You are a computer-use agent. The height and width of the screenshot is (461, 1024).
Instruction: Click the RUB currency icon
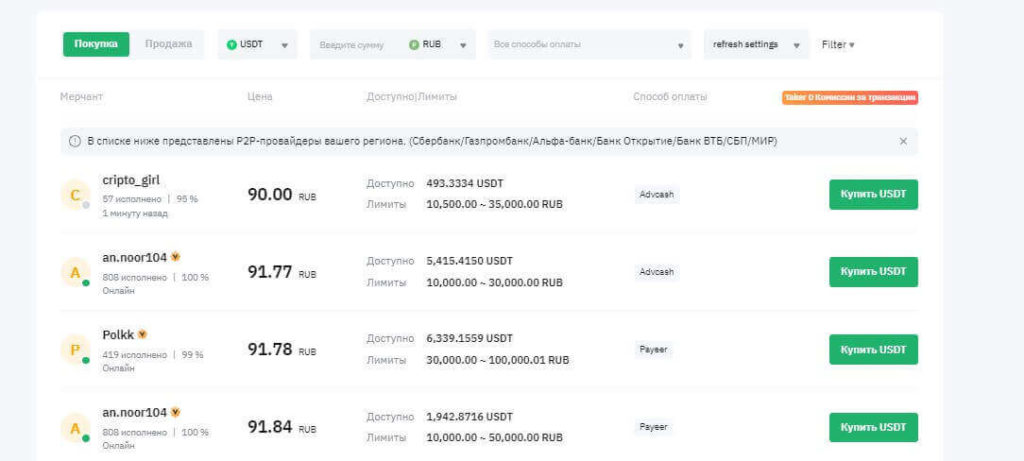[x=414, y=45]
